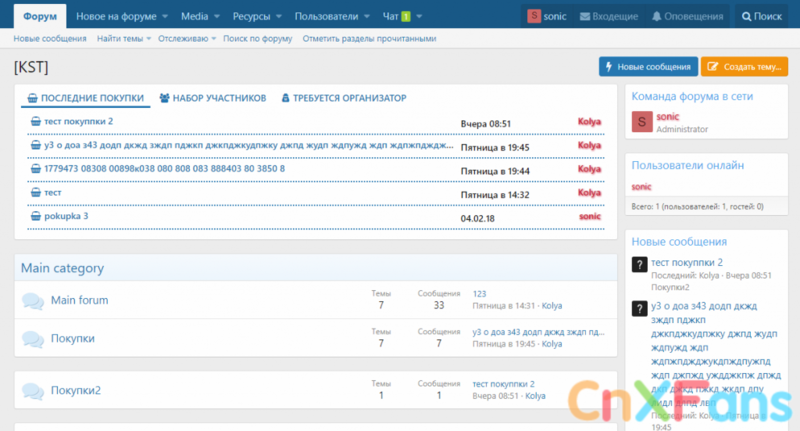Viewport: 800px width, 431px height.
Task: Switch to the Набор участников tab
Action: (x=212, y=98)
